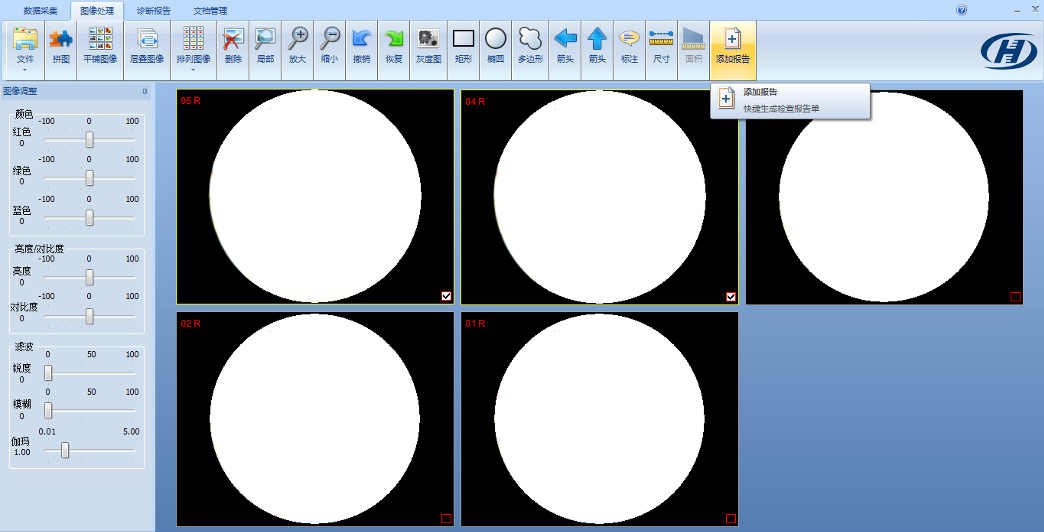
Task: Click the 伽玛 gamma slider handle
Action: [x=65, y=450]
